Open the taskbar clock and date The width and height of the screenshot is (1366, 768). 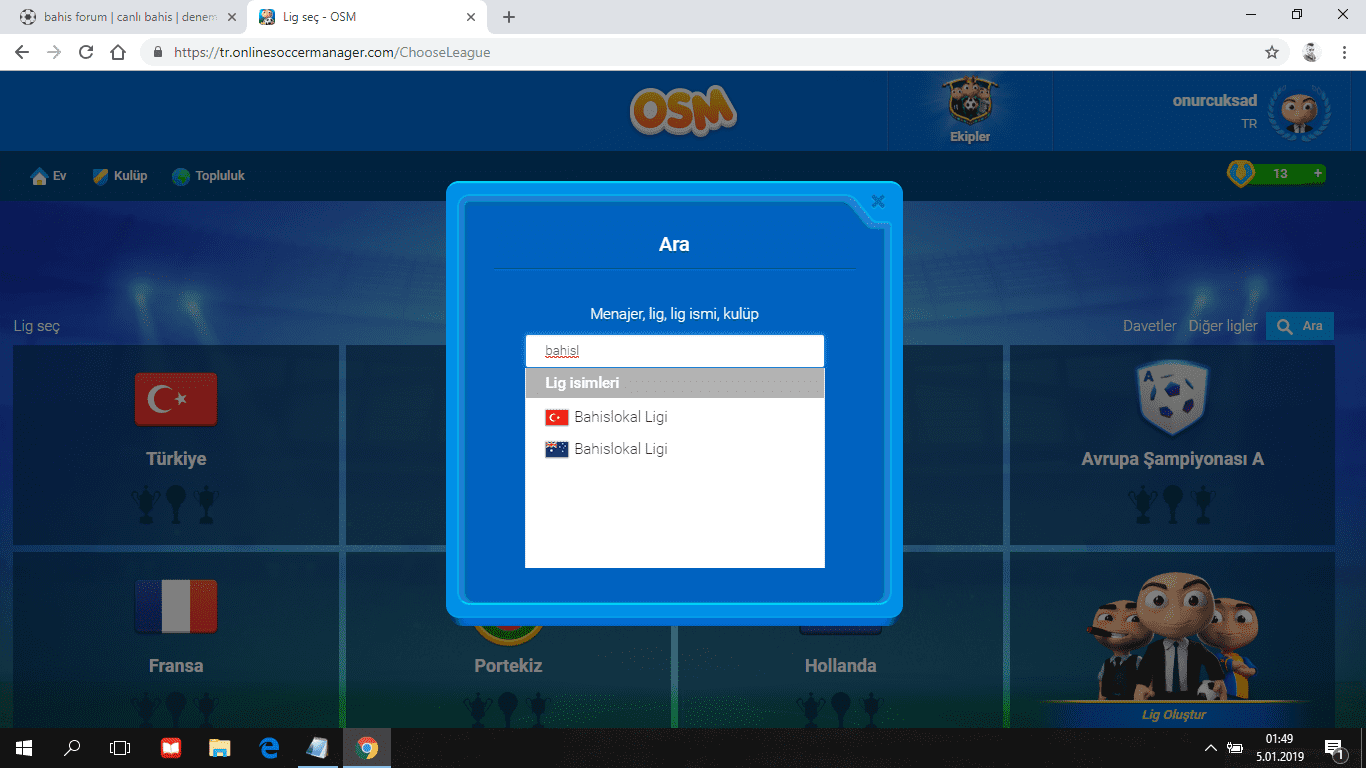coord(1279,748)
